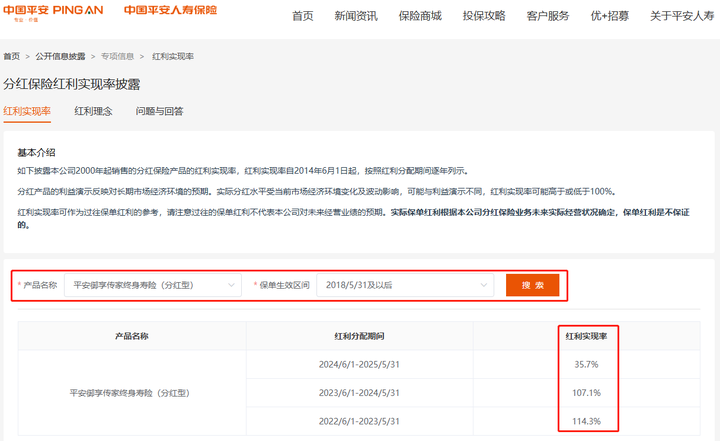Open 投保攻略 navigation item

coord(484,16)
